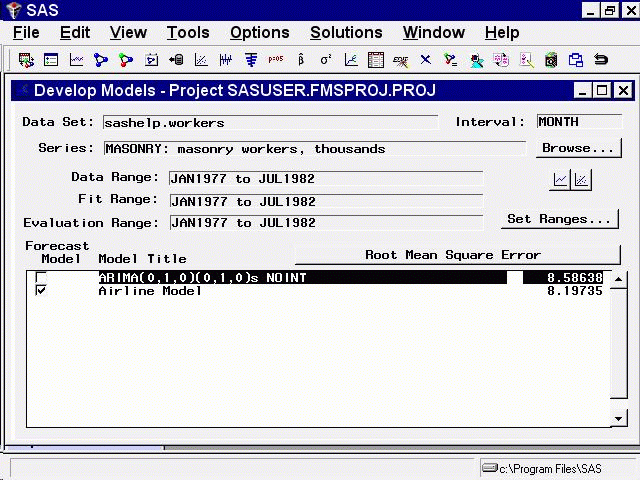Enable forecast model checkbox for ARIMA(0,1,0)(0,1,0)s NOINT

[x=41, y=278]
